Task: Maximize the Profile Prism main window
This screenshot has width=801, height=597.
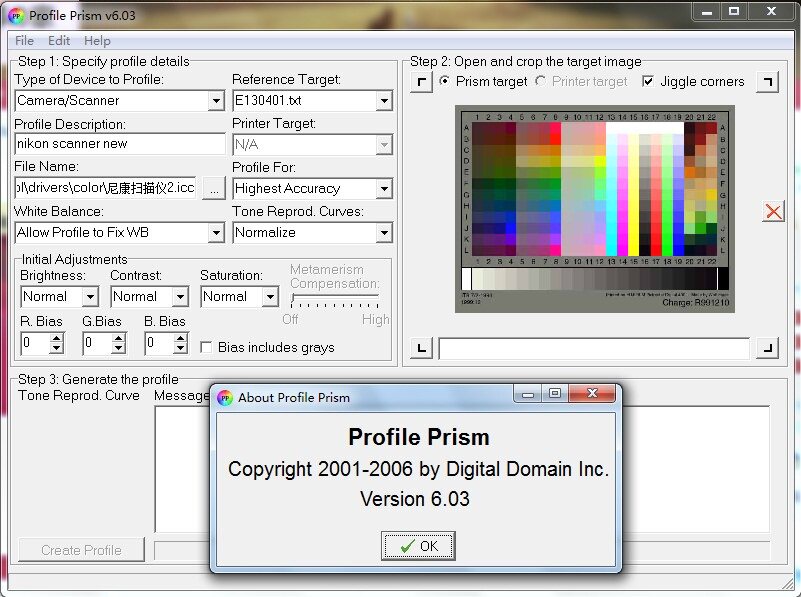Action: (x=734, y=11)
